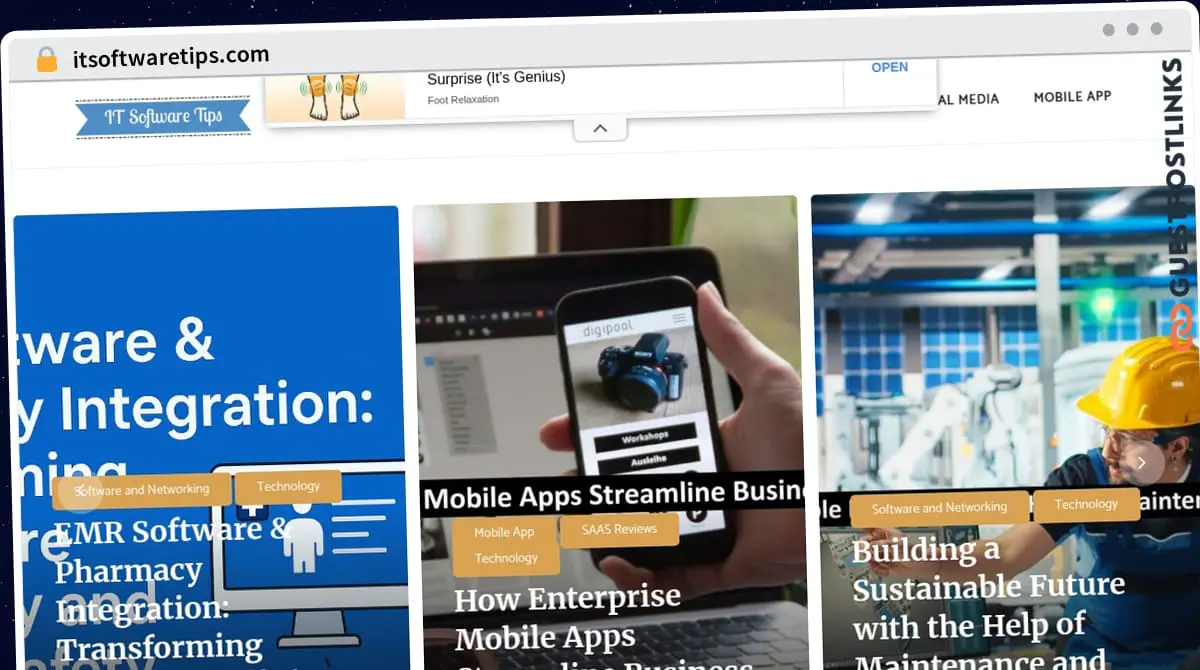Click the padlock icon in address bar
The height and width of the screenshot is (670, 1200).
point(46,59)
